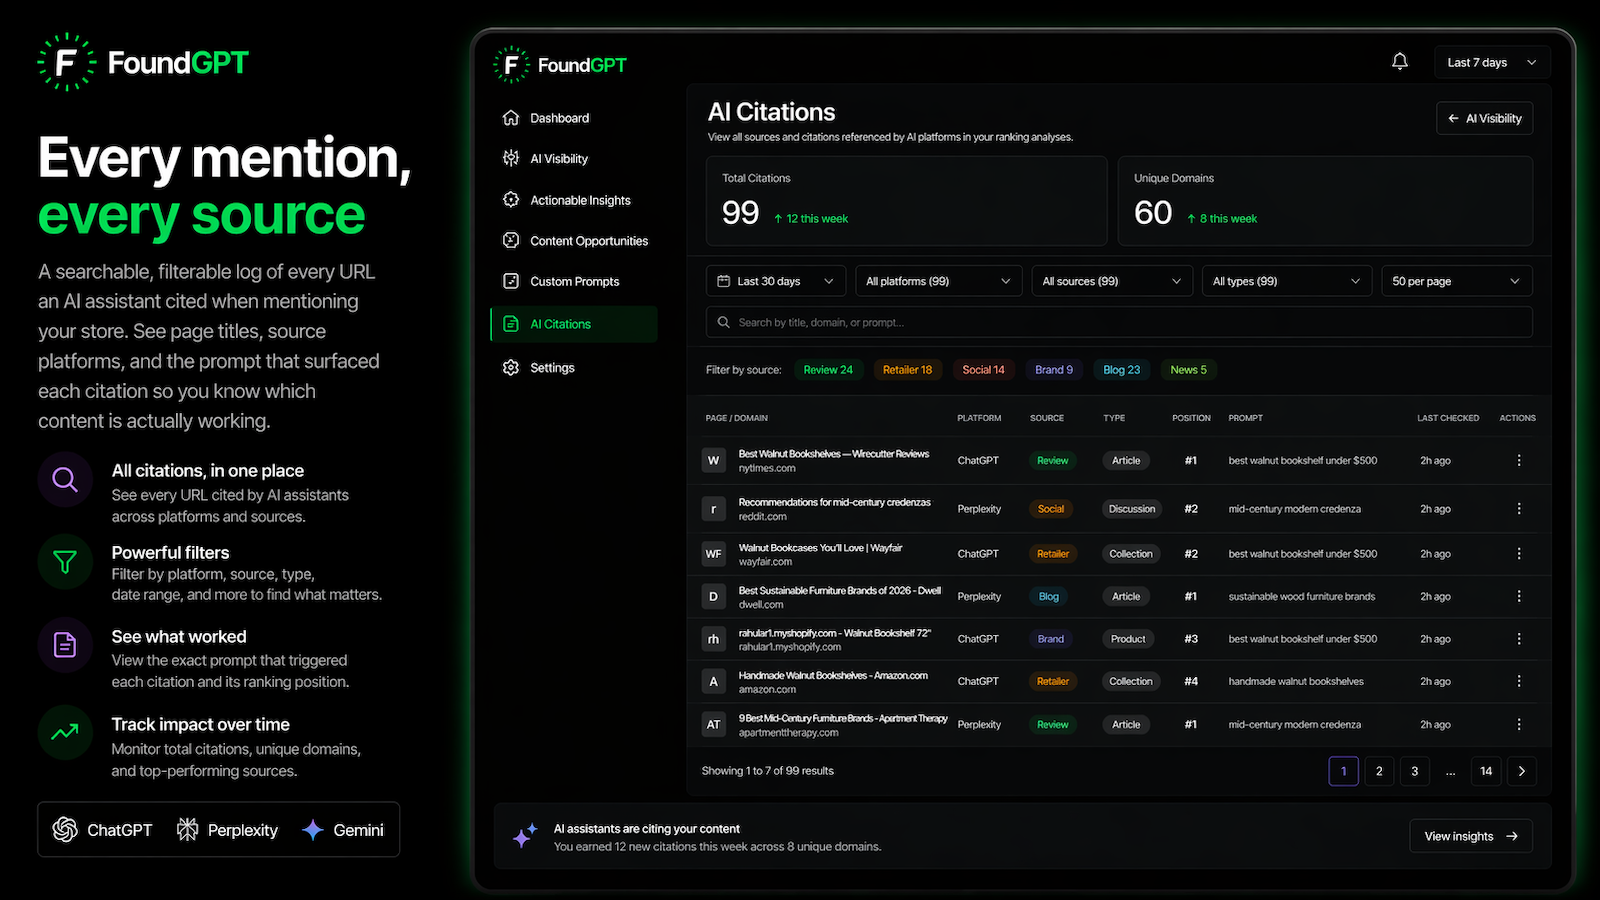The height and width of the screenshot is (900, 1600).
Task: Click the AI Citations sidebar icon
Action: tap(511, 324)
